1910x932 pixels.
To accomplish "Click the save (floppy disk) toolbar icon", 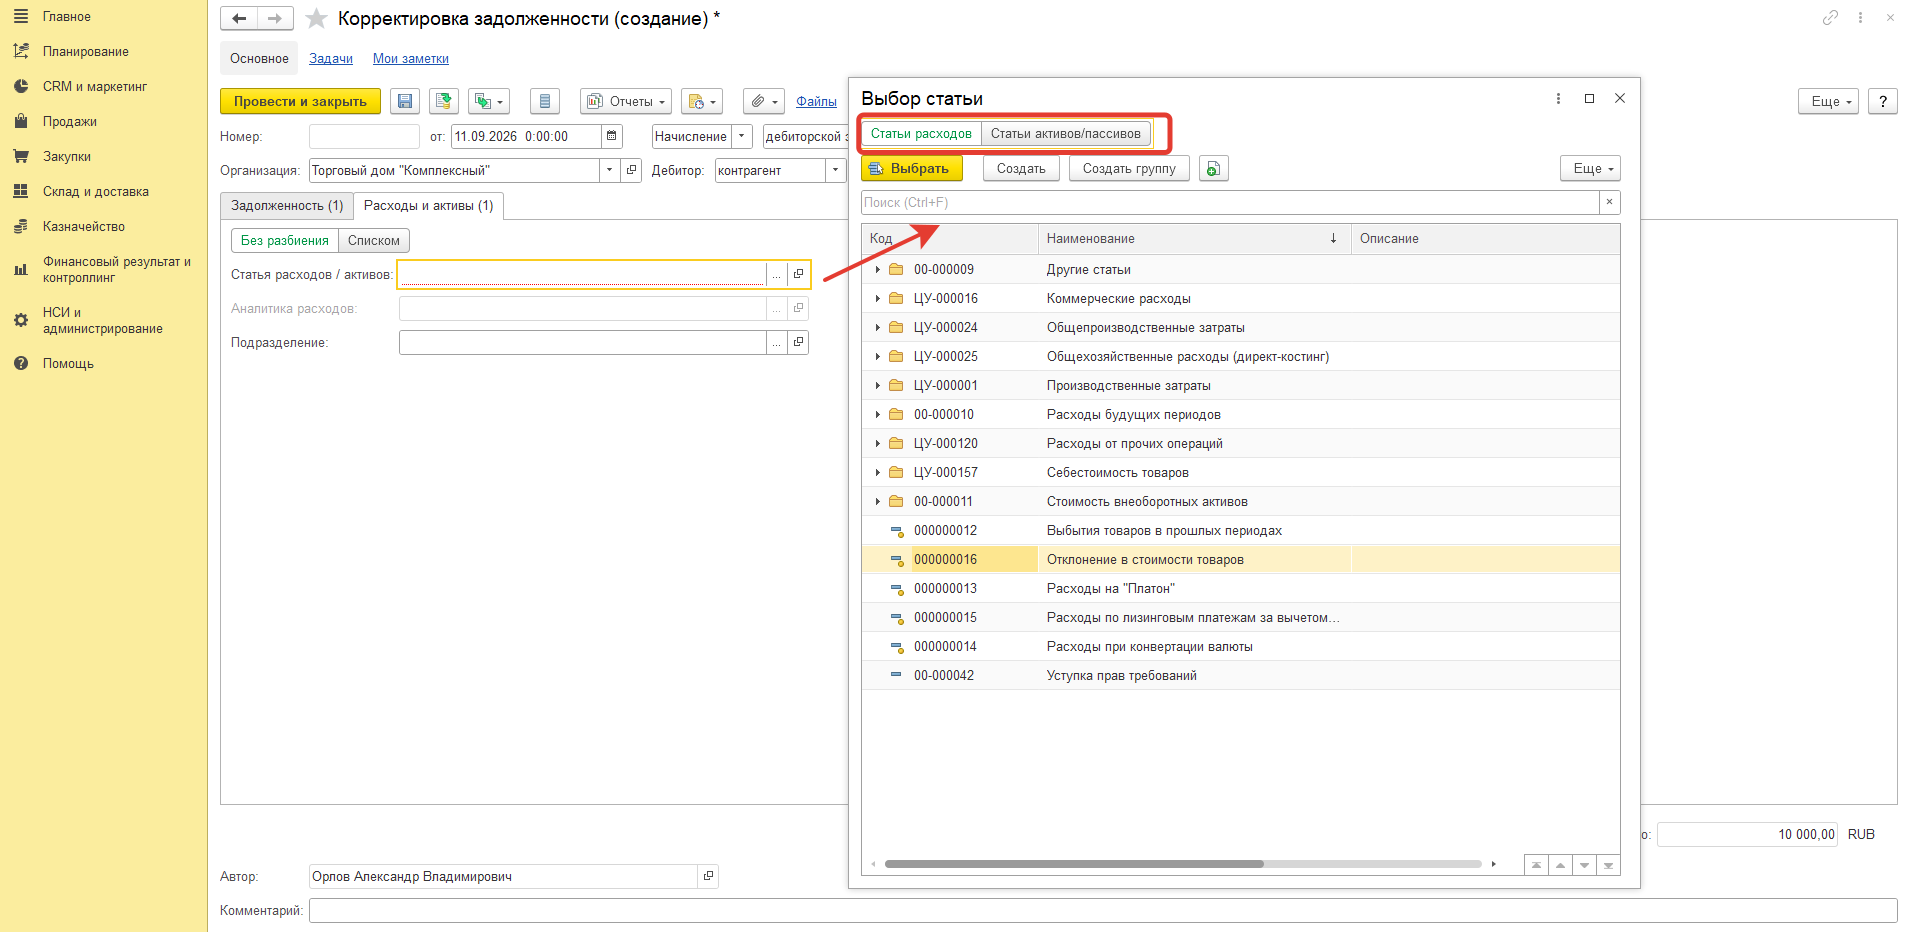I will coord(405,101).
